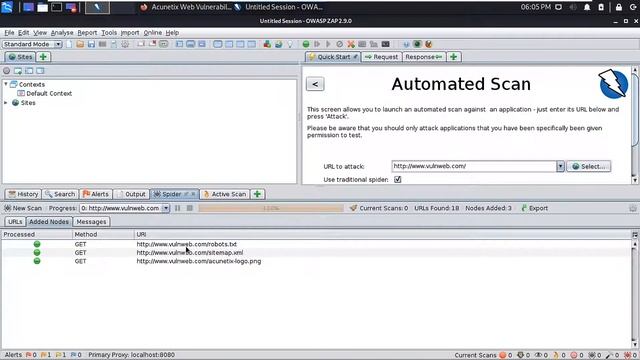Viewport: 640px width, 360px height.
Task: Add a tab with green plus beside Active Scan
Action: tap(257, 194)
